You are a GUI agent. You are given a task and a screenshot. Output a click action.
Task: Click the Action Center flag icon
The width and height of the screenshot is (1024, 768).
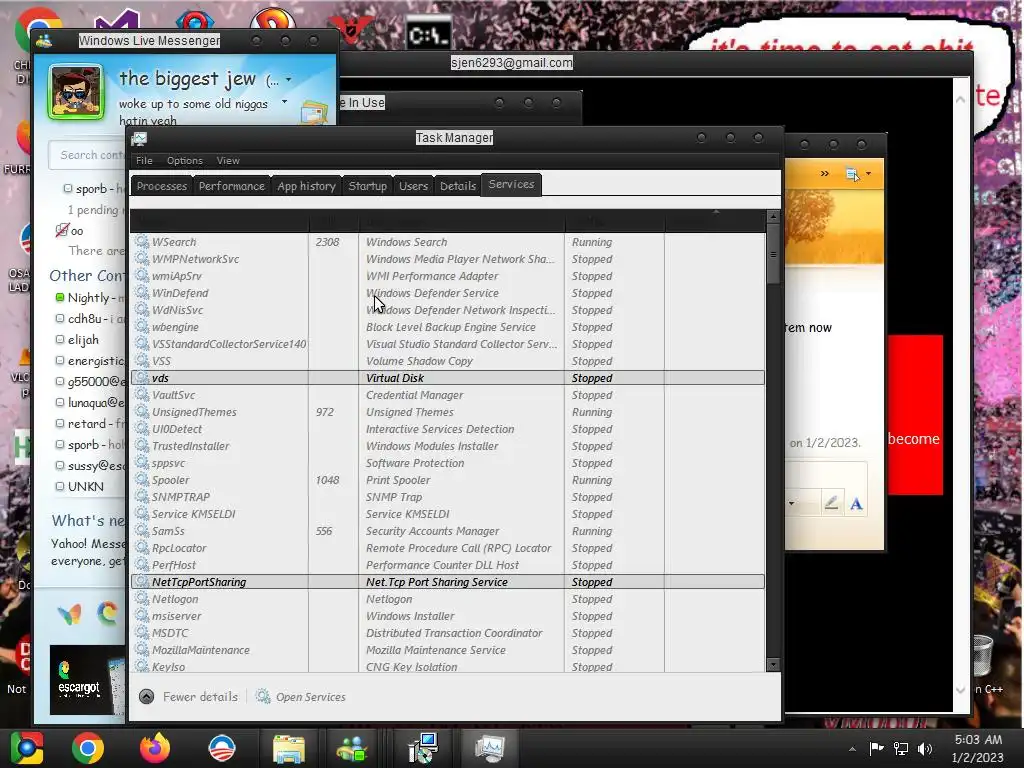[876, 748]
